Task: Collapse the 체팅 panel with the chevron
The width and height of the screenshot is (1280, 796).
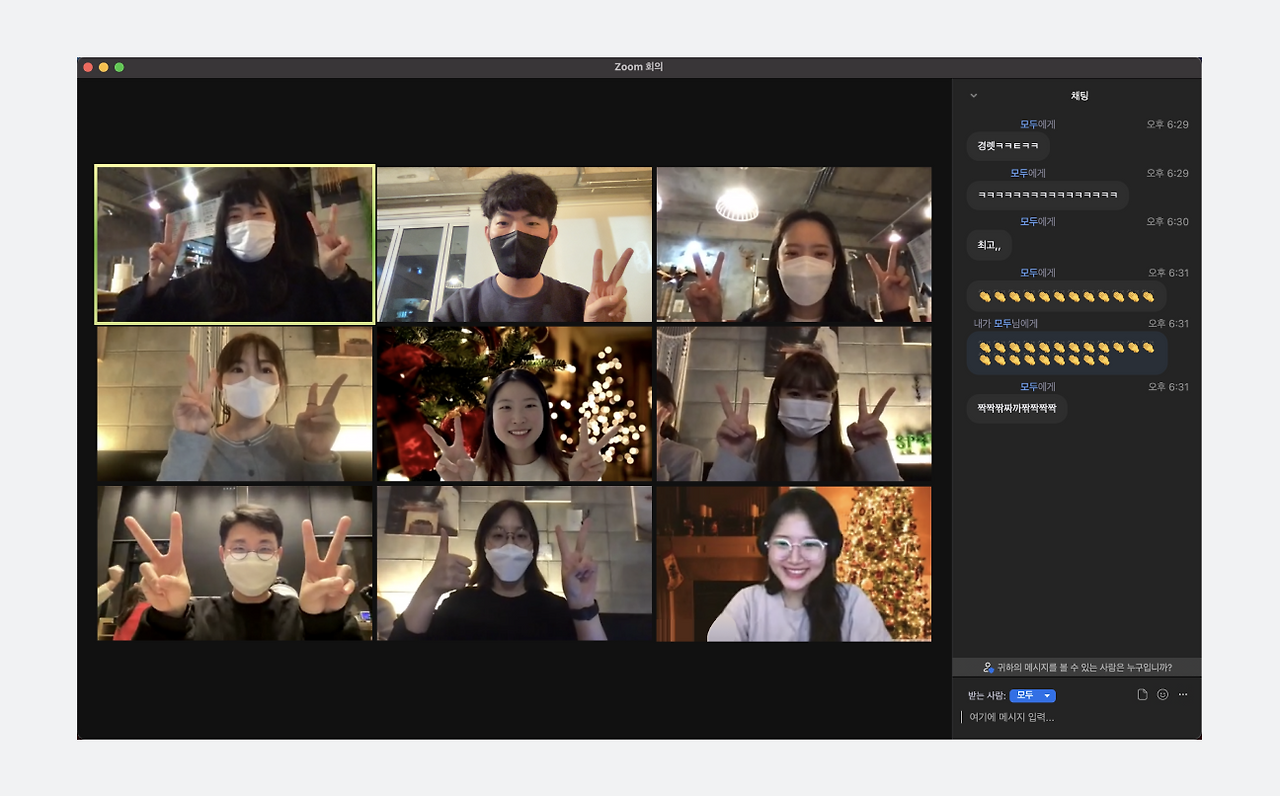Action: [974, 96]
